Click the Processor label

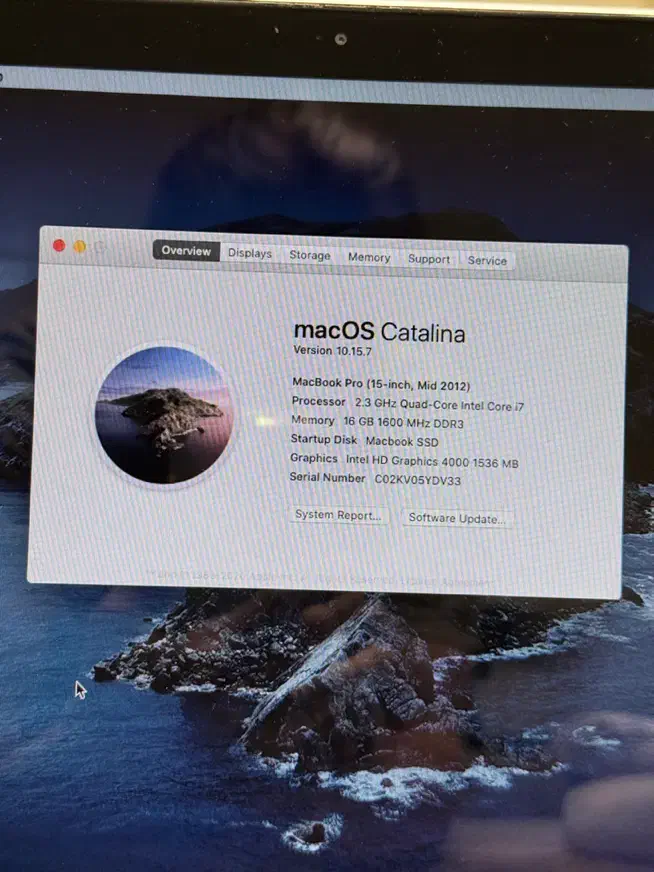[319, 401]
